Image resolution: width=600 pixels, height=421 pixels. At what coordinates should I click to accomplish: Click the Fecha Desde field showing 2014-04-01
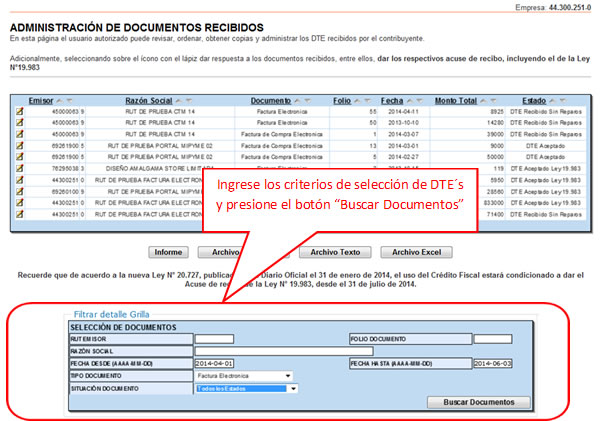pyautogui.click(x=214, y=363)
